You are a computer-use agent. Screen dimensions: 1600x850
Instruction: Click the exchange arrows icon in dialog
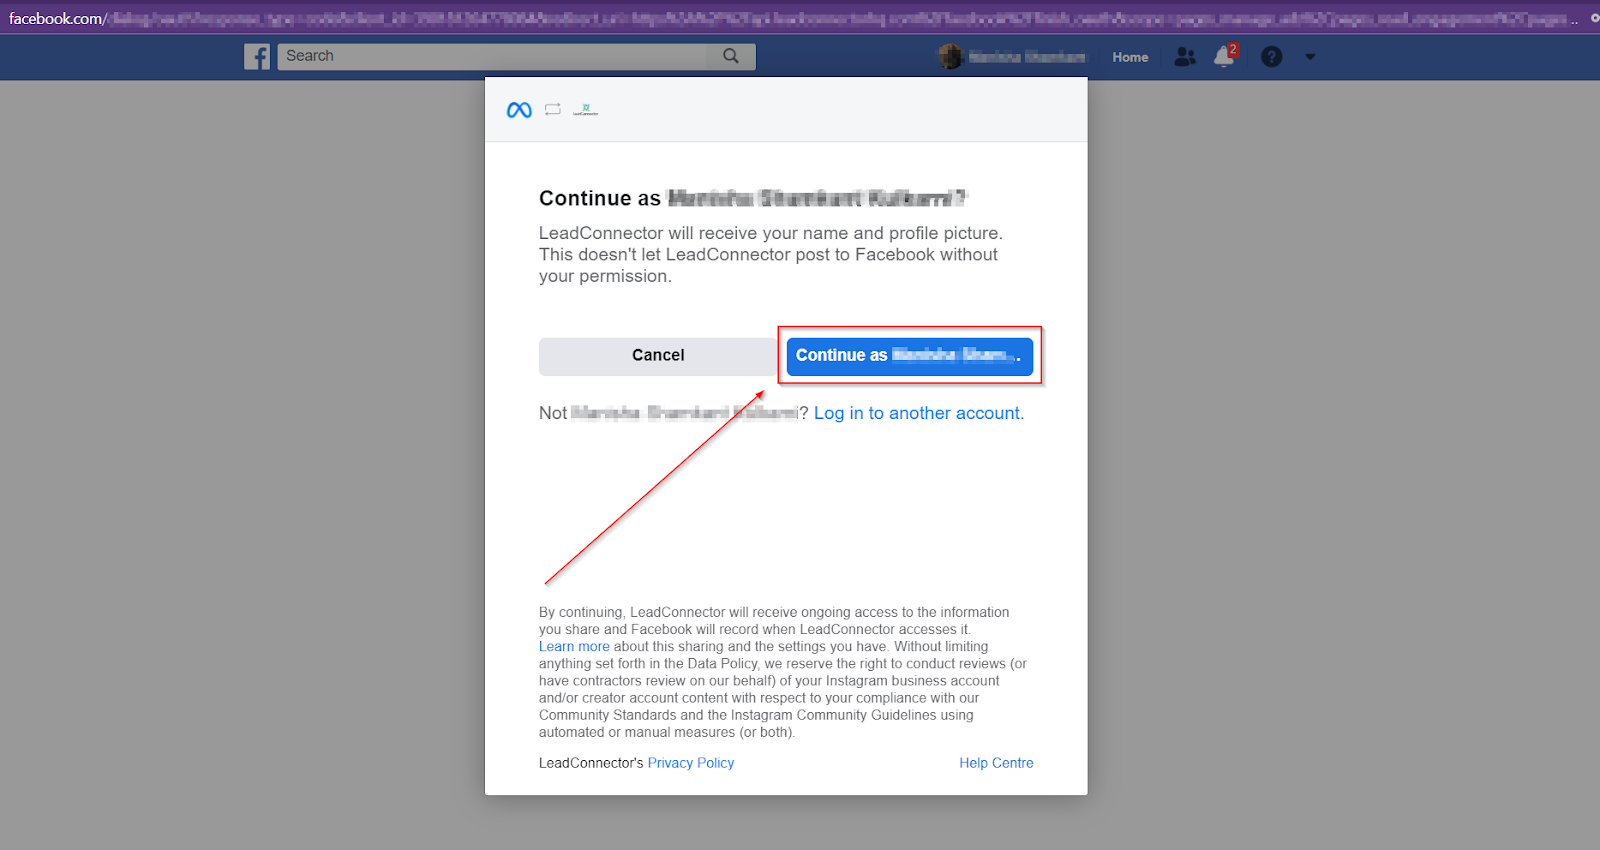pyautogui.click(x=553, y=110)
